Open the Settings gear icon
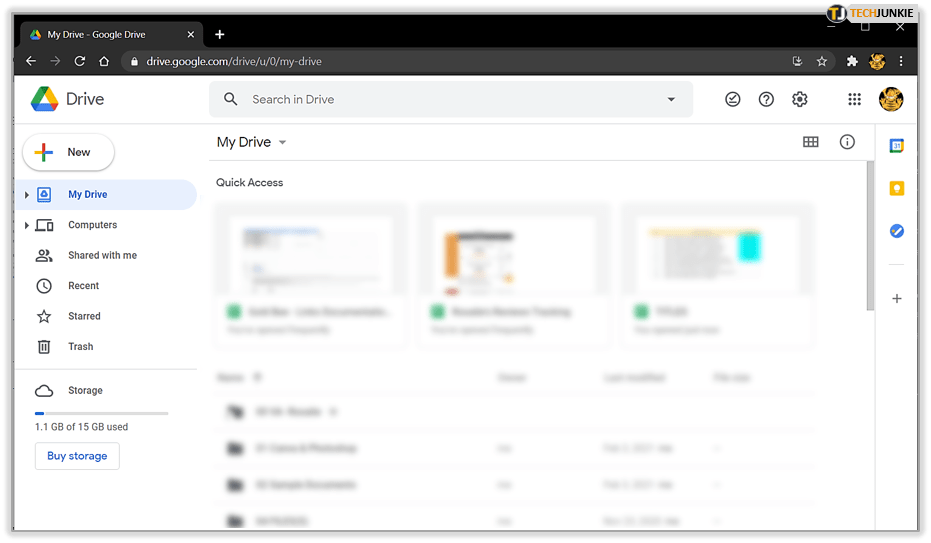This screenshot has height=543, width=931. point(799,99)
